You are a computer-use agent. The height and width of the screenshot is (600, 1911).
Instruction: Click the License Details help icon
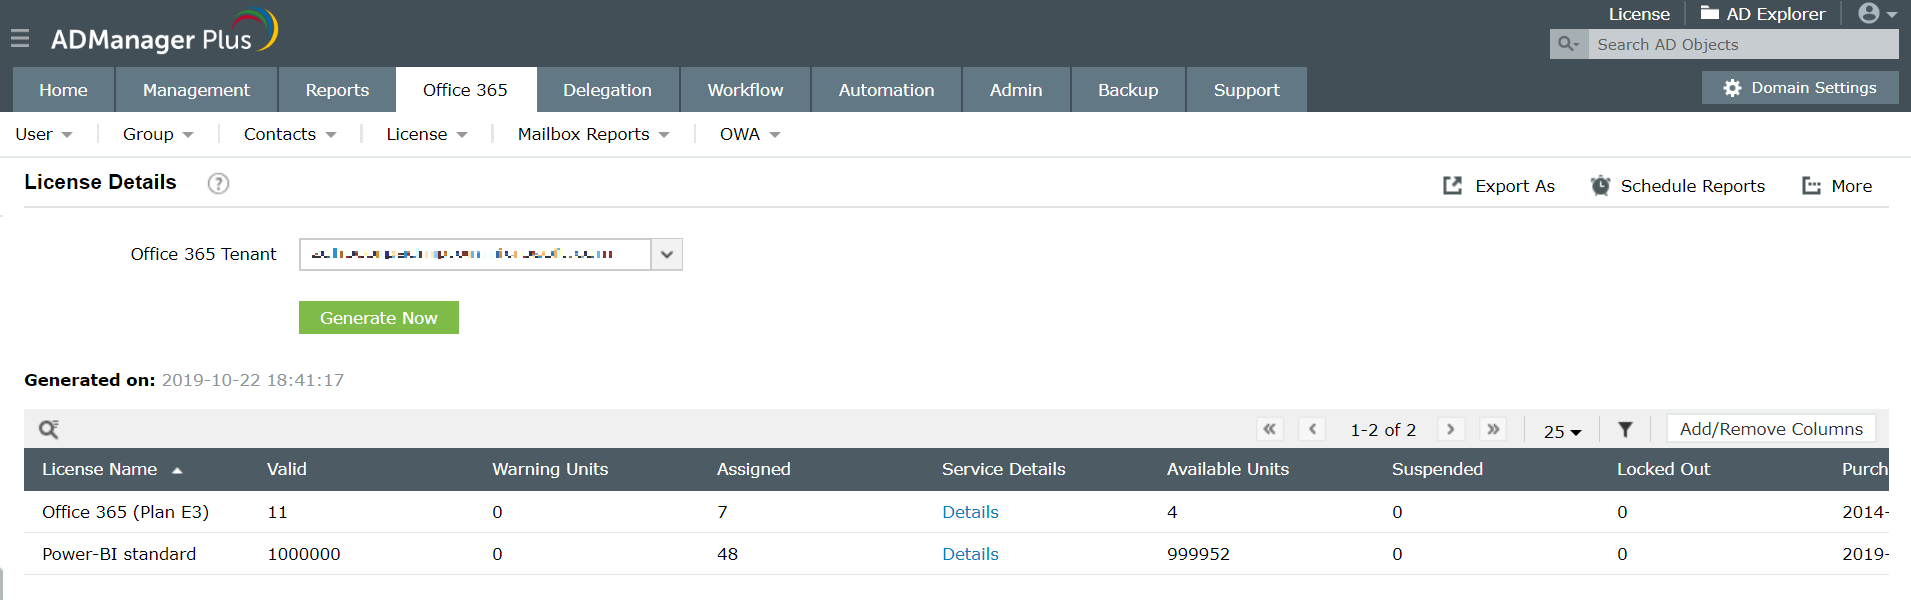tap(218, 183)
